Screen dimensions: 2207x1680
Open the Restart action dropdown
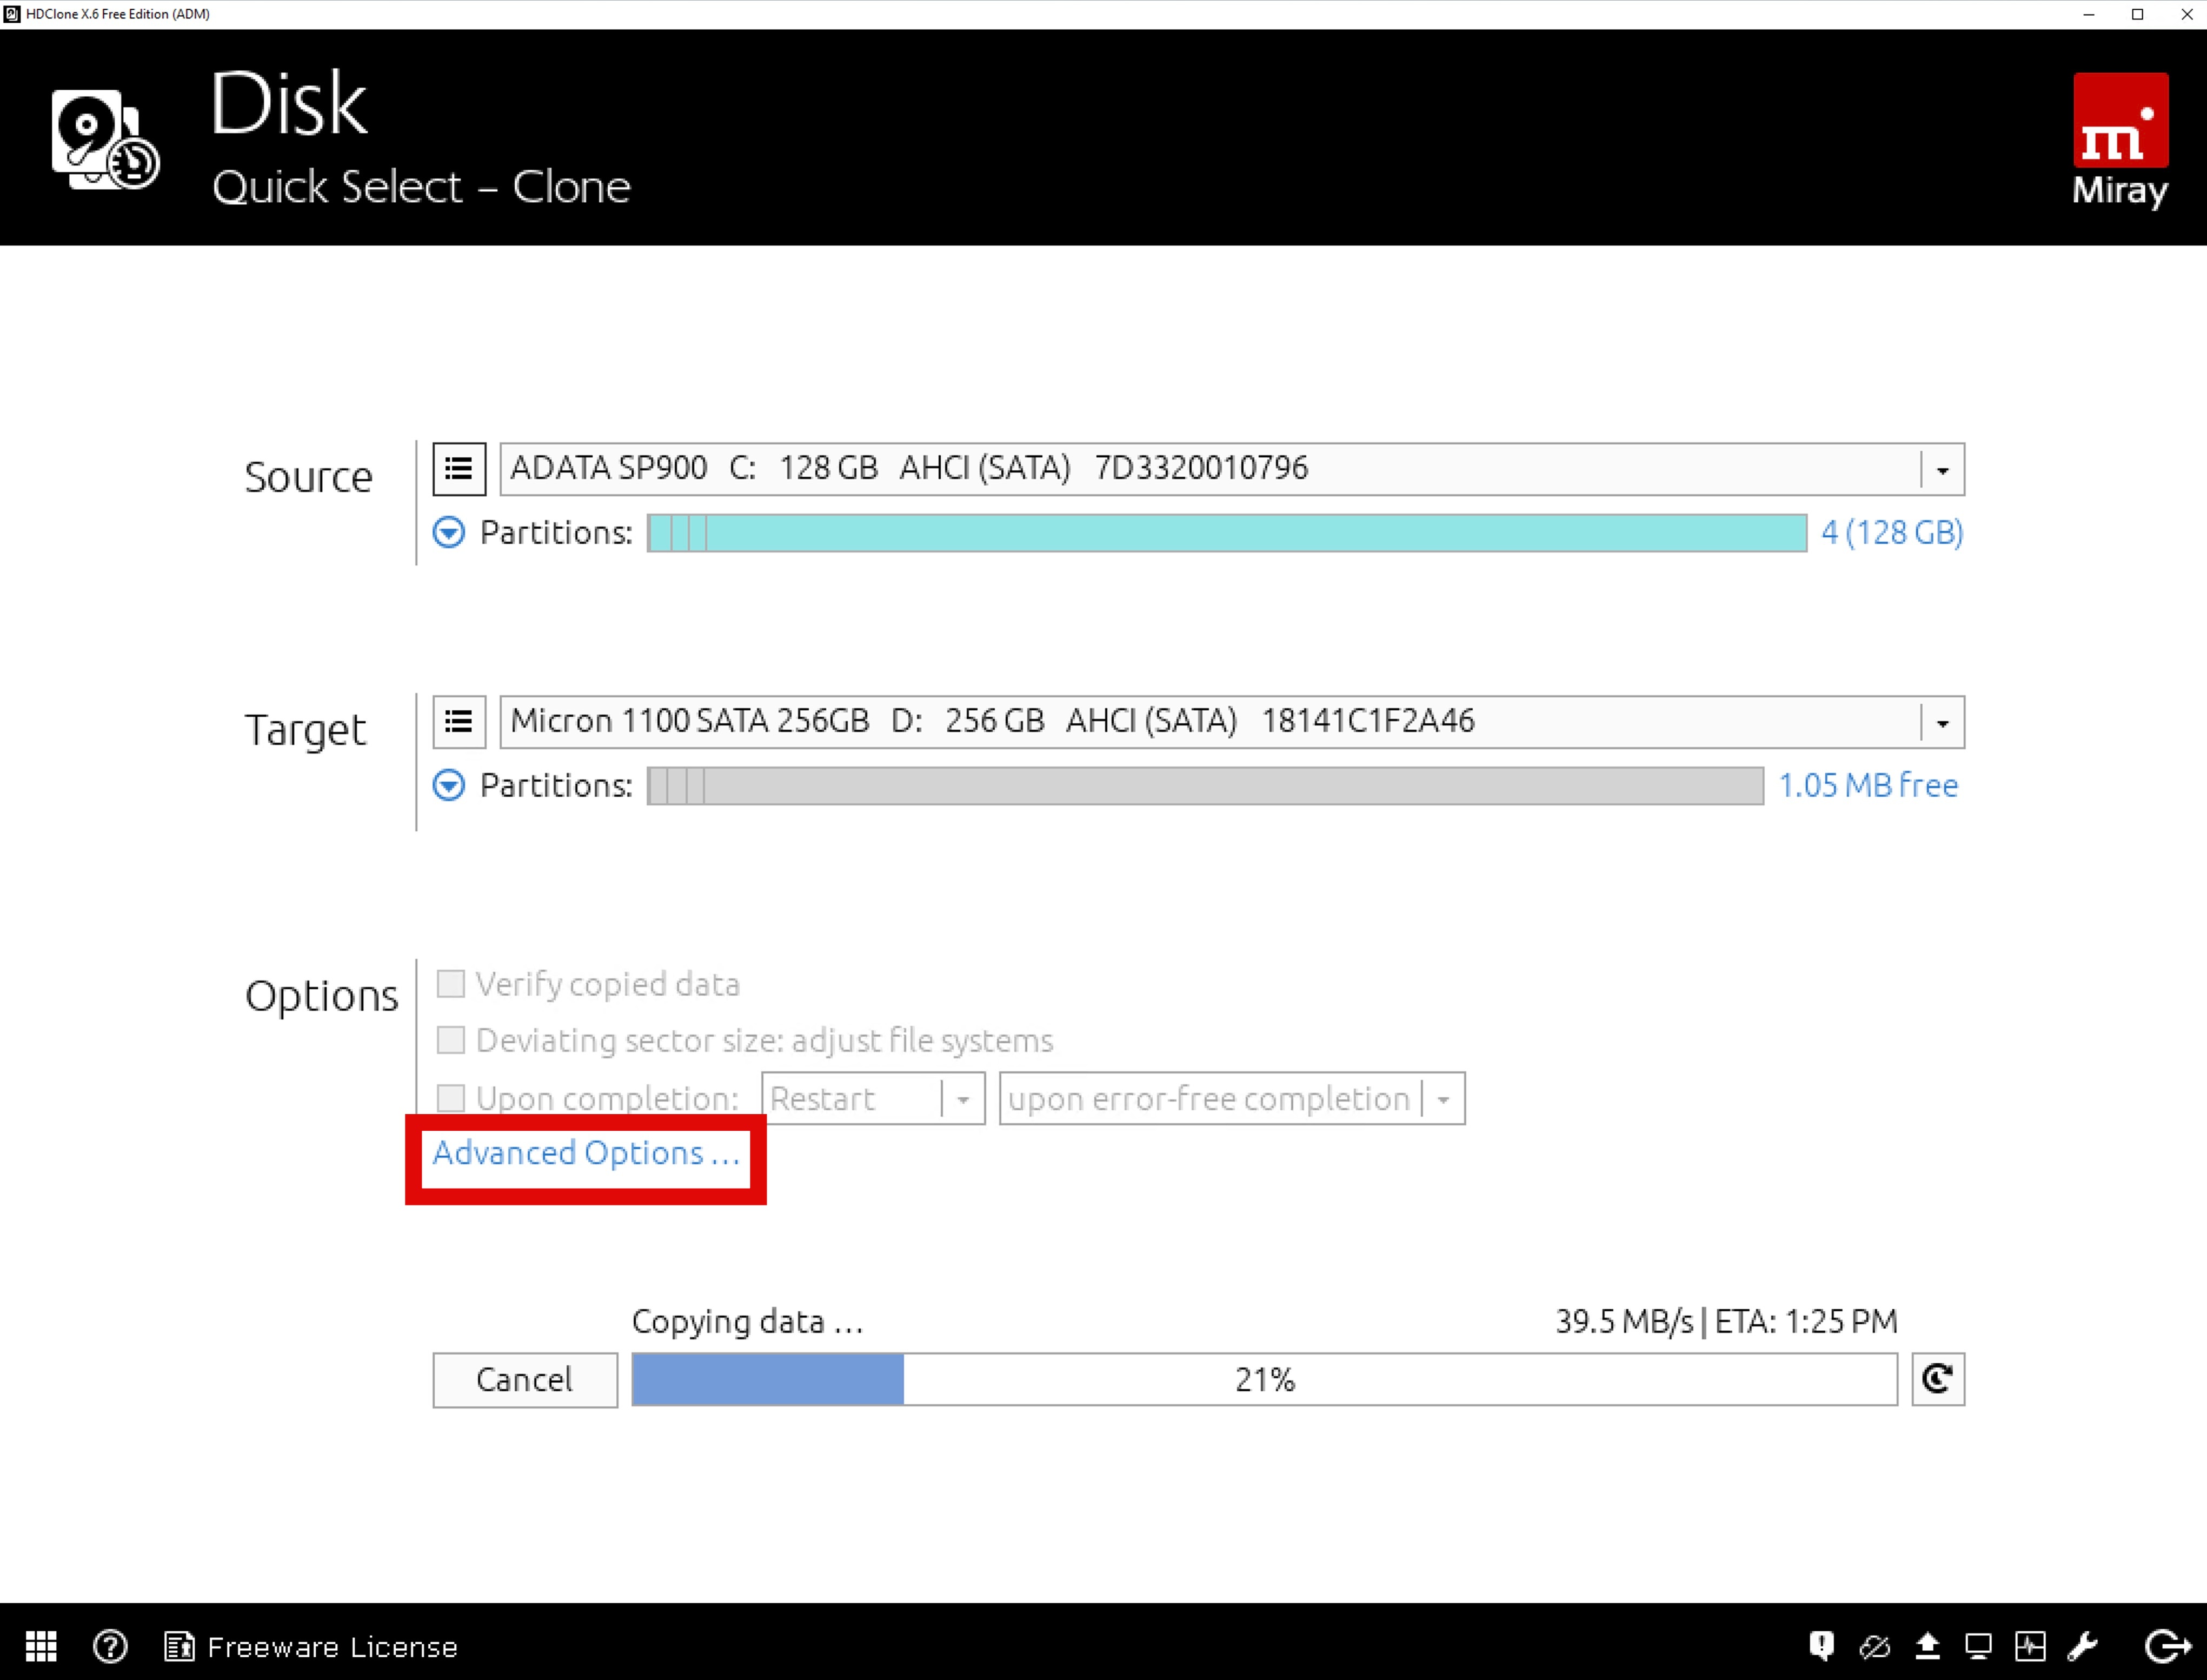[x=873, y=1098]
